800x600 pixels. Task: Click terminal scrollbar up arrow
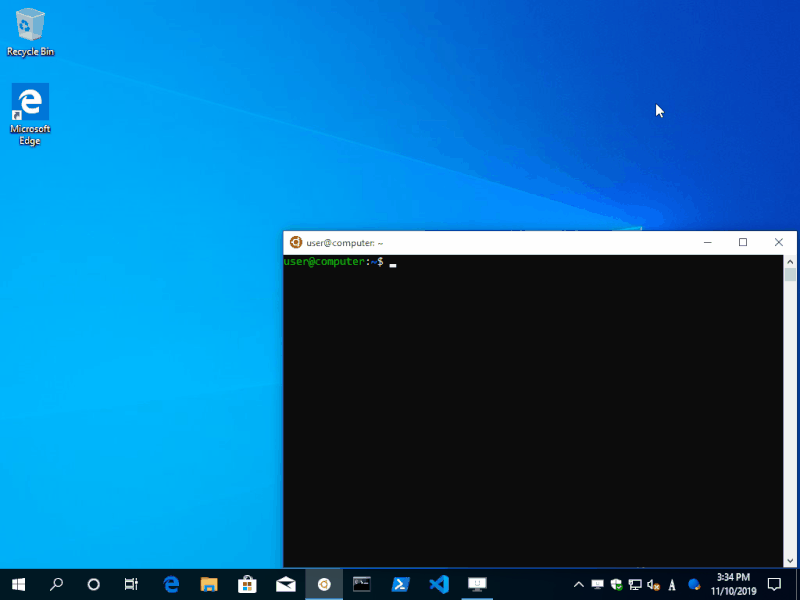(x=790, y=262)
